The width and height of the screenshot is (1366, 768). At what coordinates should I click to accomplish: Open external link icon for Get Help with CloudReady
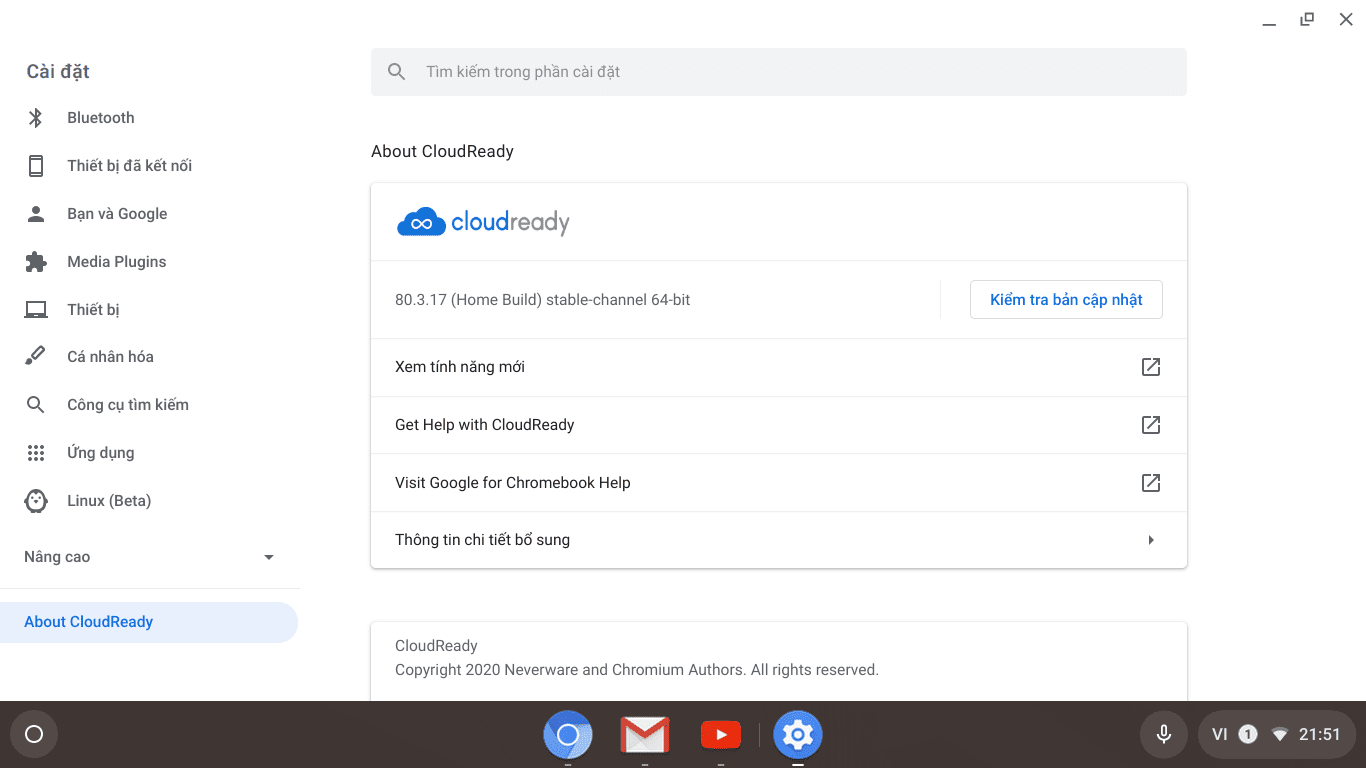click(x=1151, y=425)
